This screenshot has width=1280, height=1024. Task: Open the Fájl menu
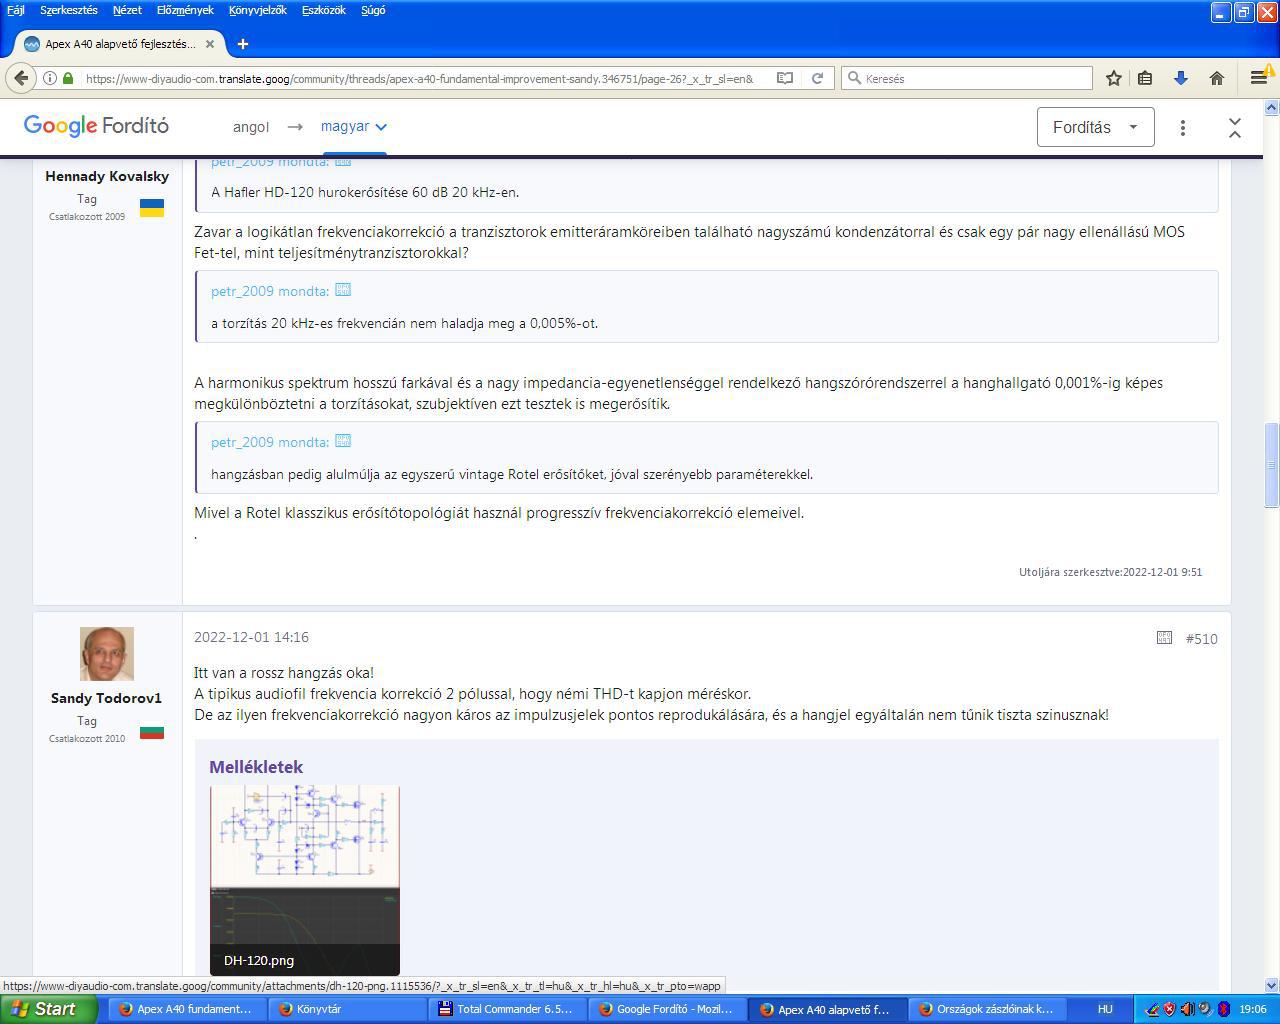click(16, 10)
